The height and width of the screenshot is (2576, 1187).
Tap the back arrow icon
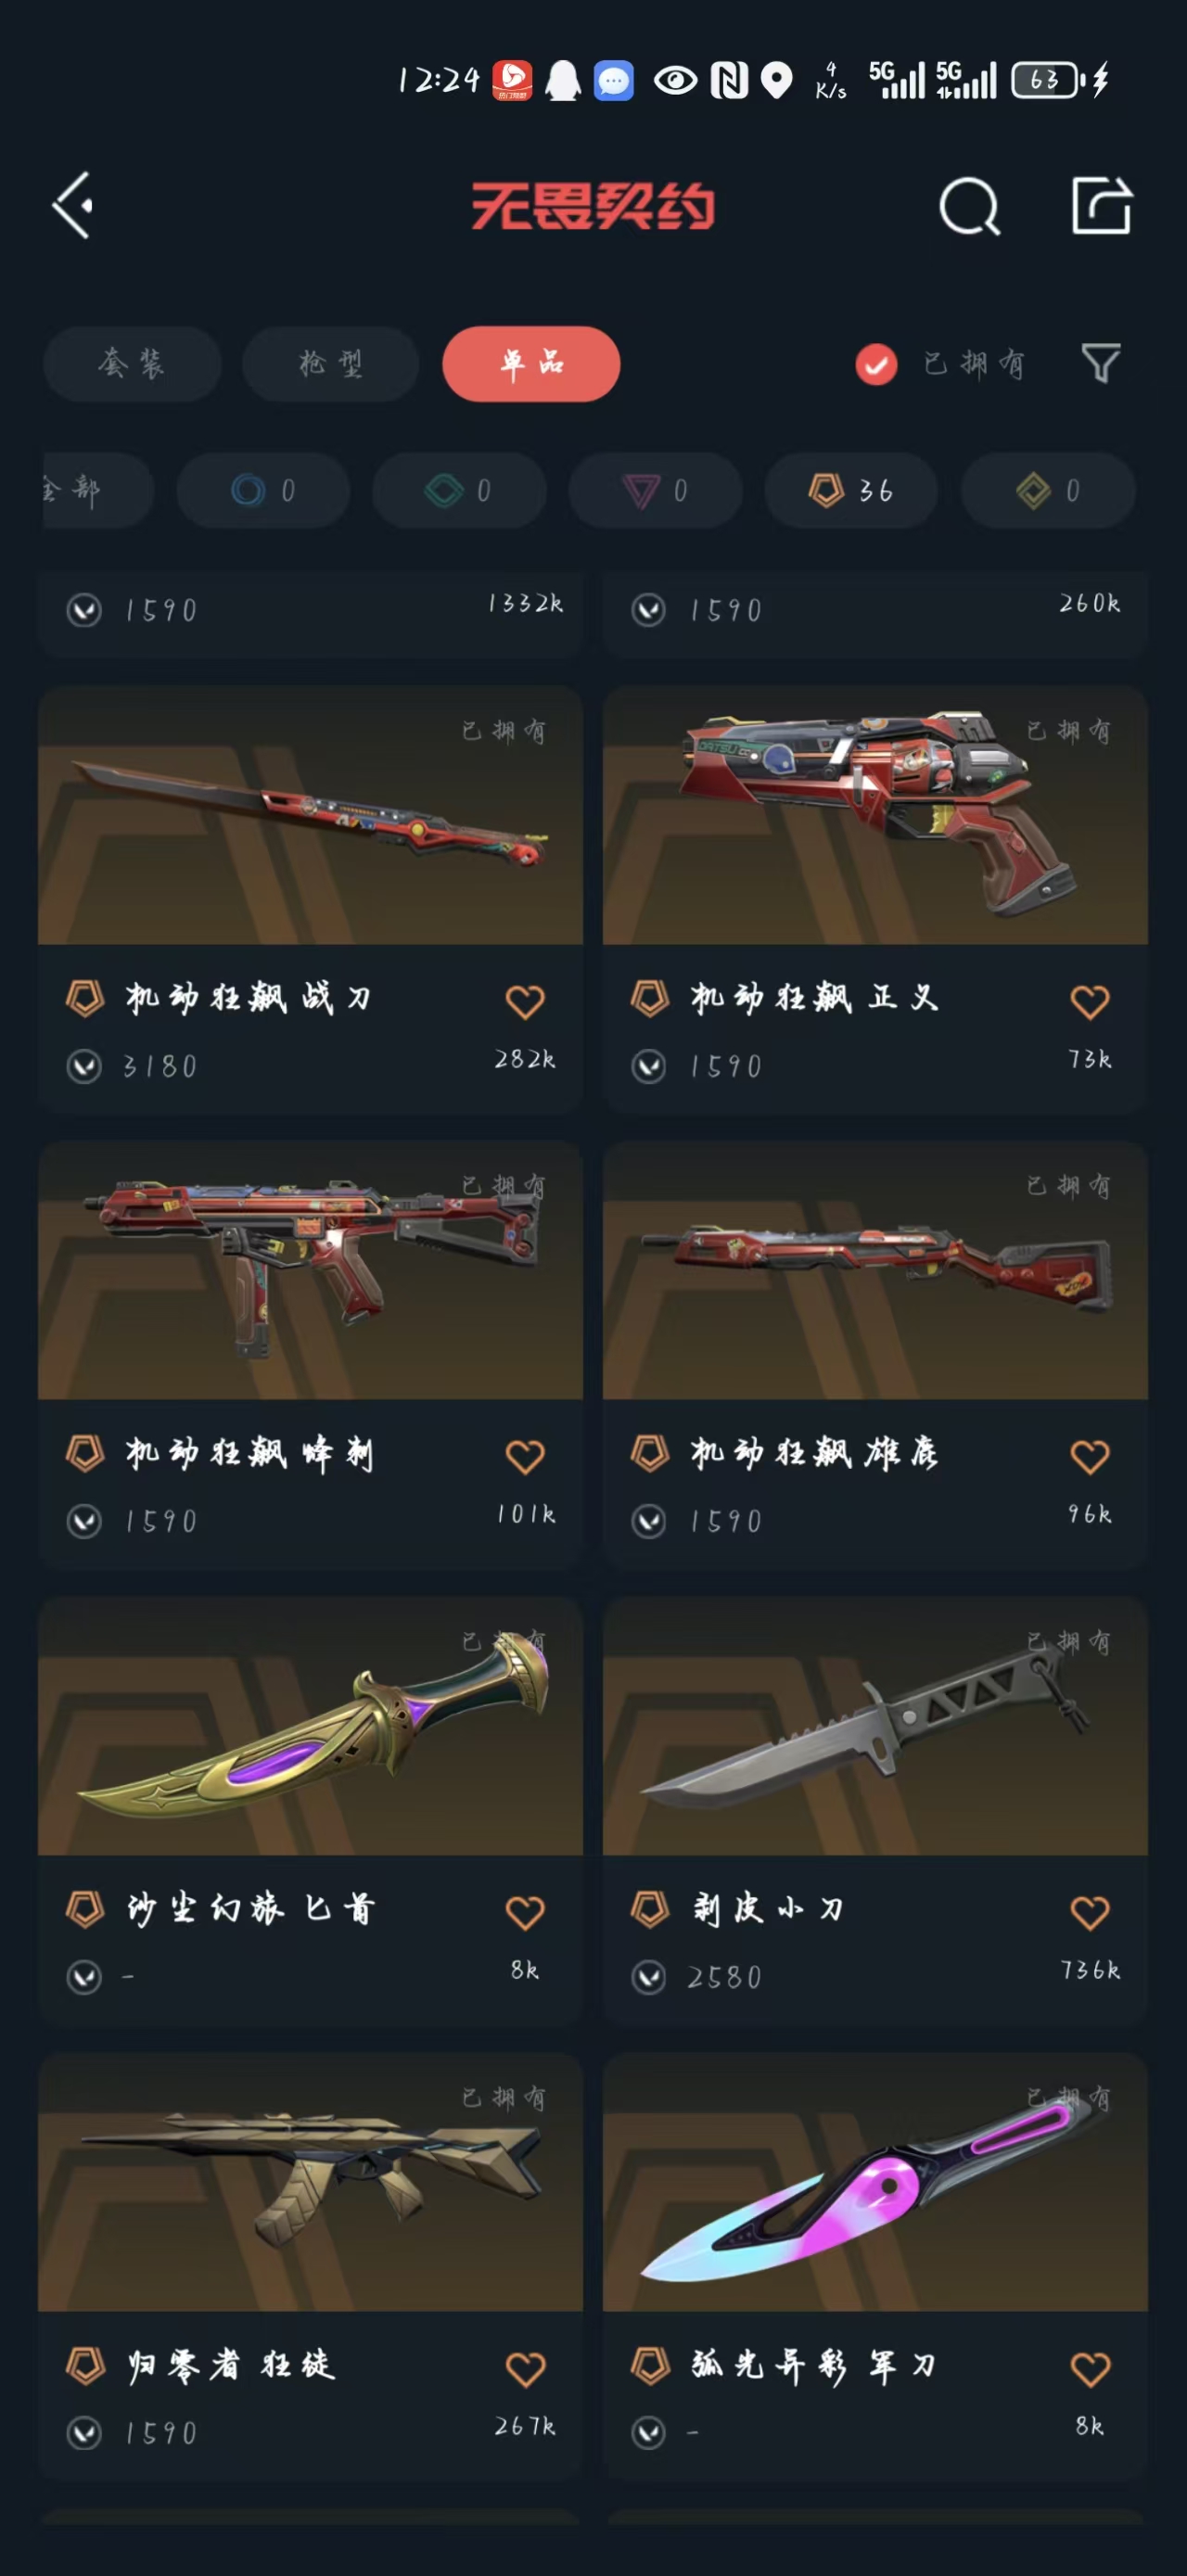[72, 206]
